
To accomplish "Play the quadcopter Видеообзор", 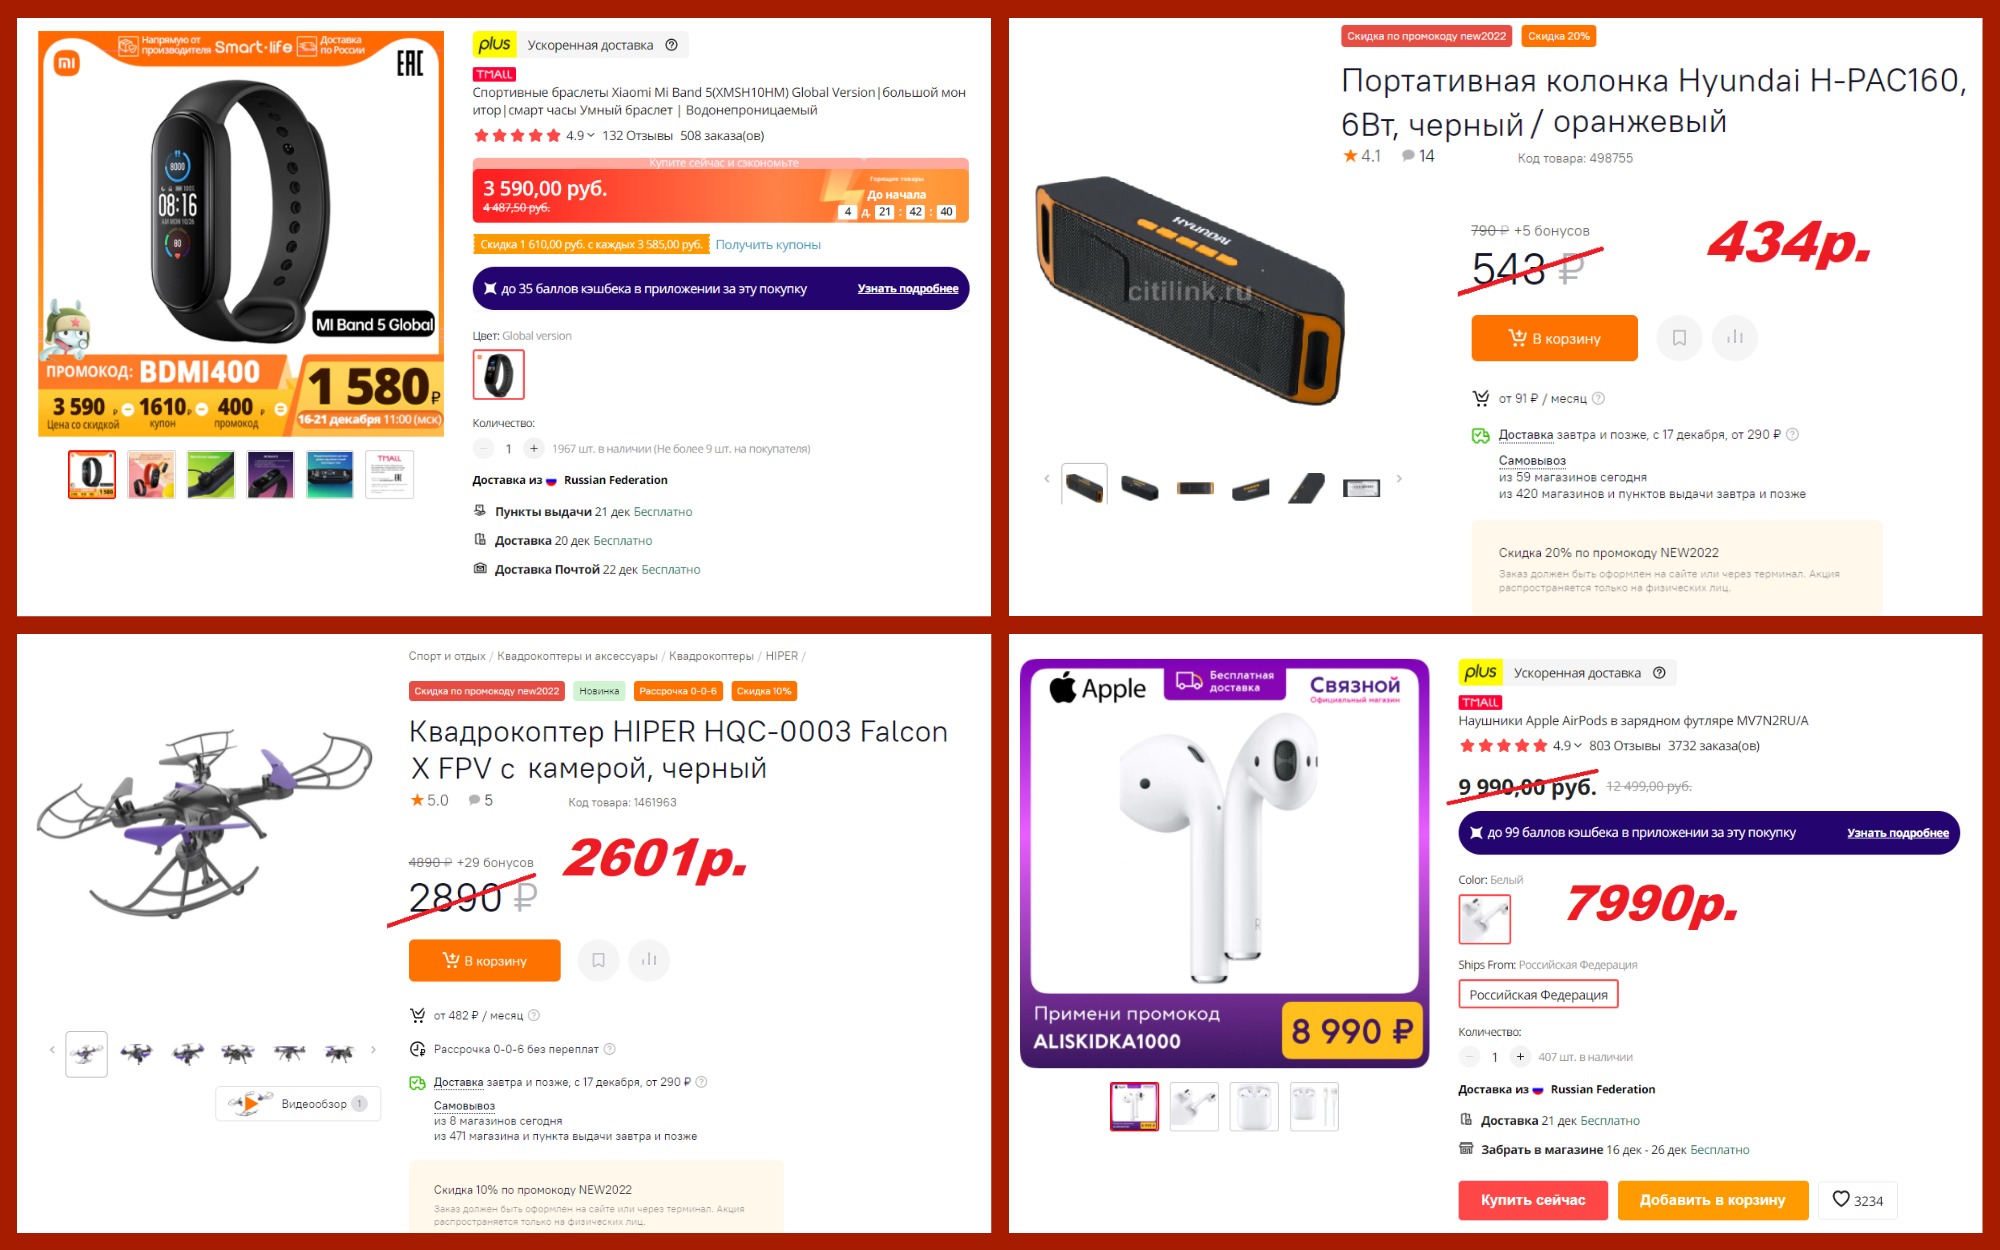I will click(x=298, y=1104).
